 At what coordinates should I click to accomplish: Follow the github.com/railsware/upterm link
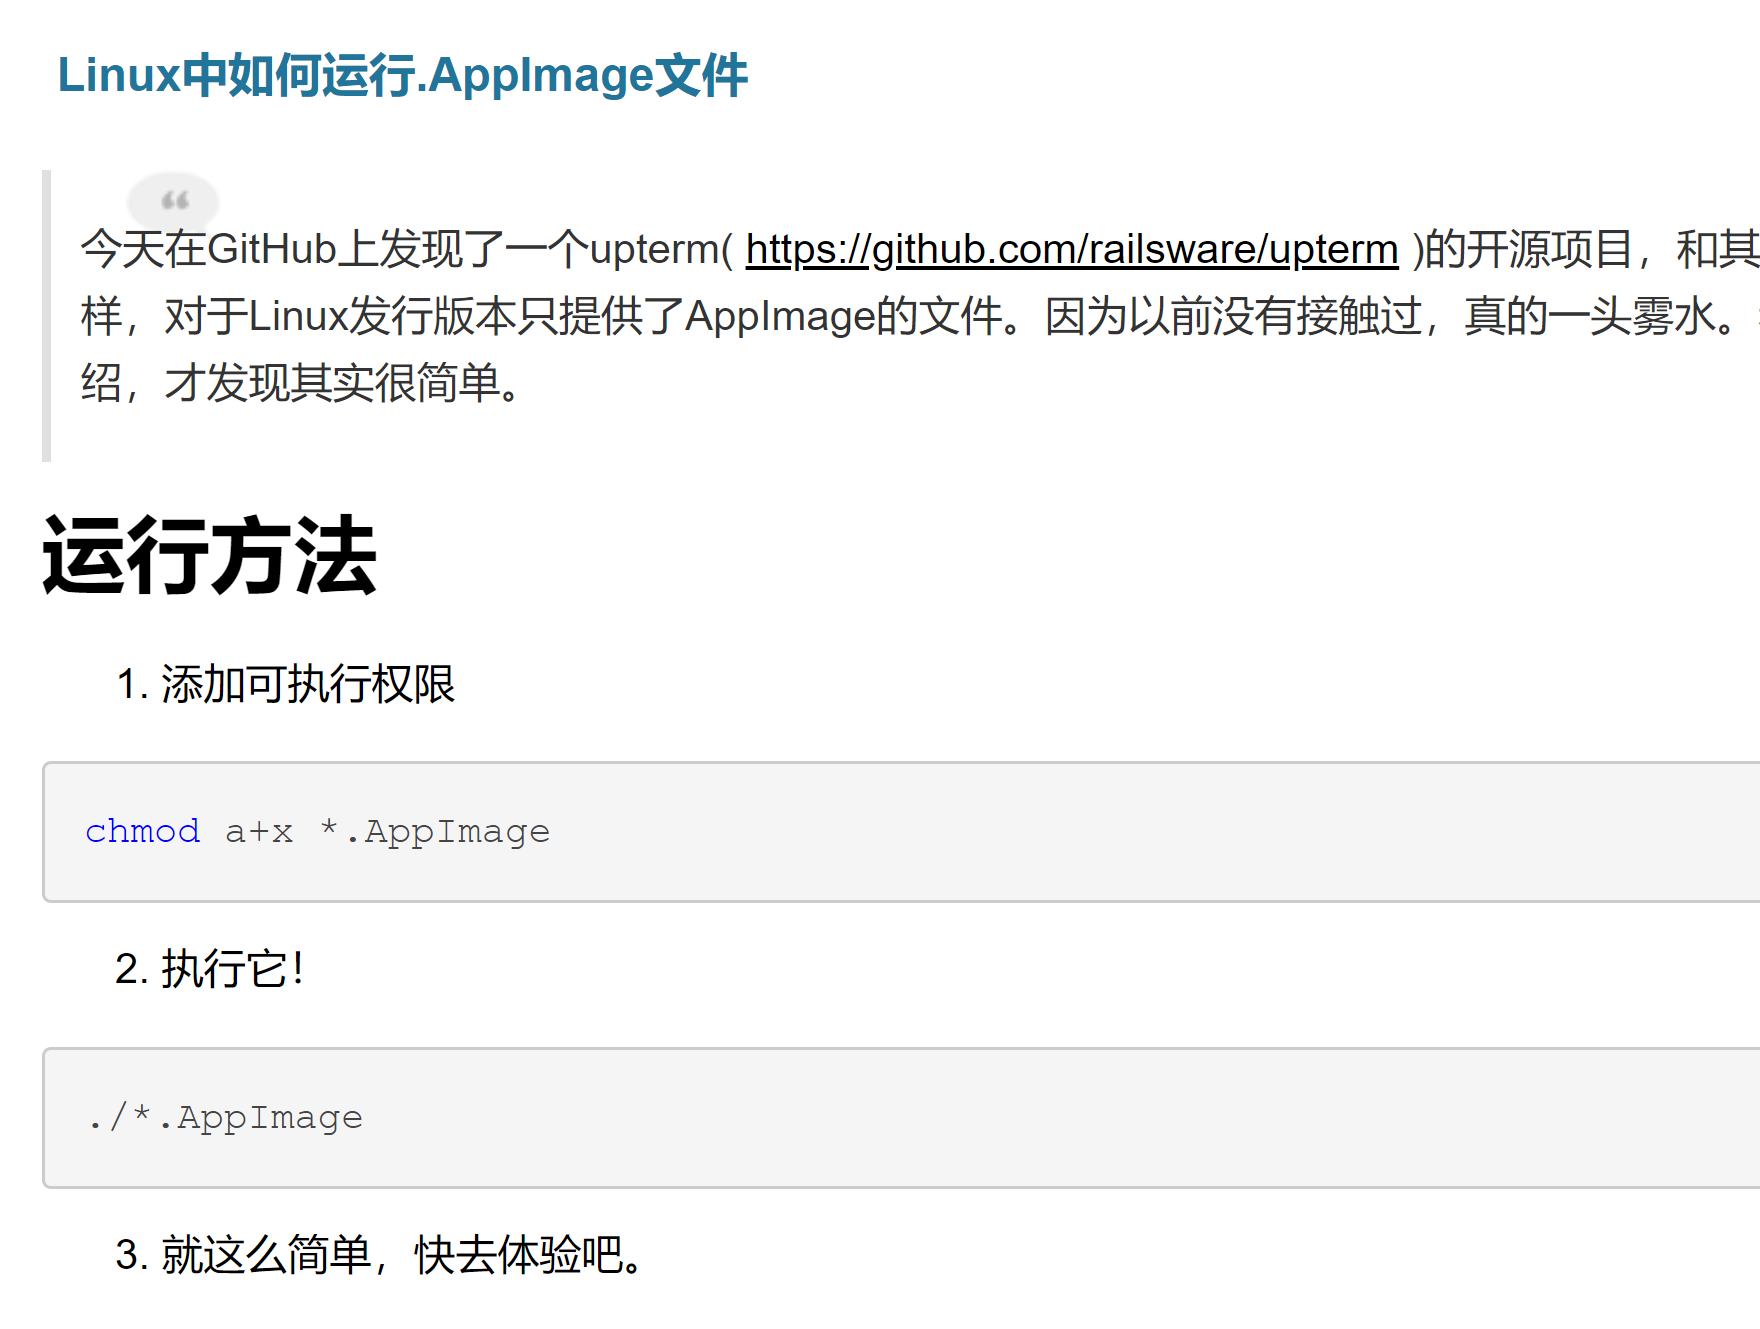pyautogui.click(x=1072, y=249)
